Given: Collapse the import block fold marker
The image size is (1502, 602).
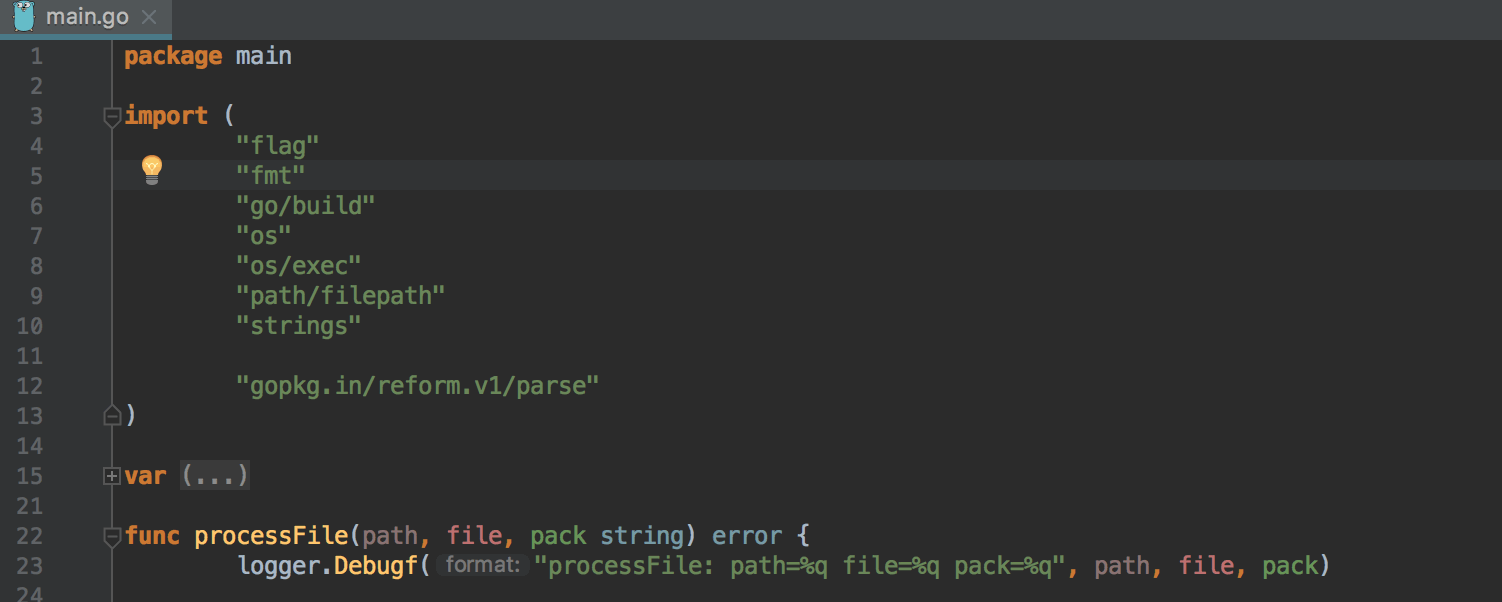Looking at the screenshot, I should 112,117.
